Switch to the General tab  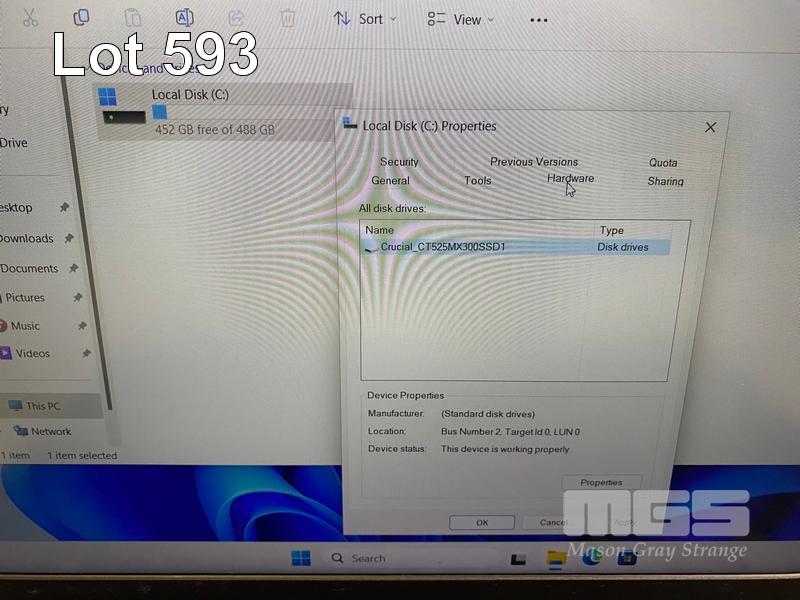tap(390, 181)
